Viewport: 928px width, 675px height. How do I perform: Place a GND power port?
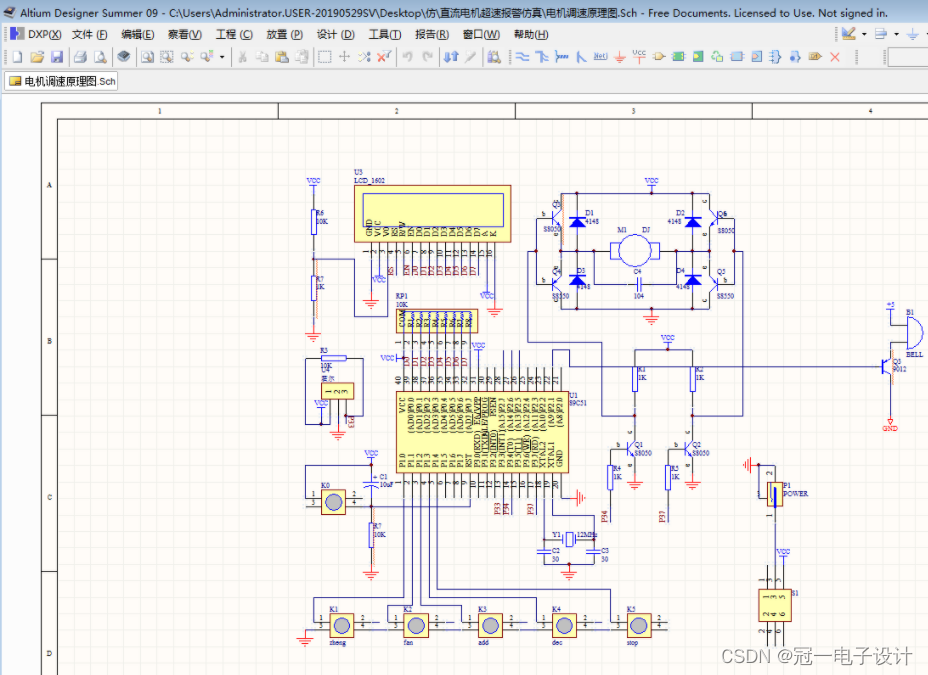[x=620, y=57]
